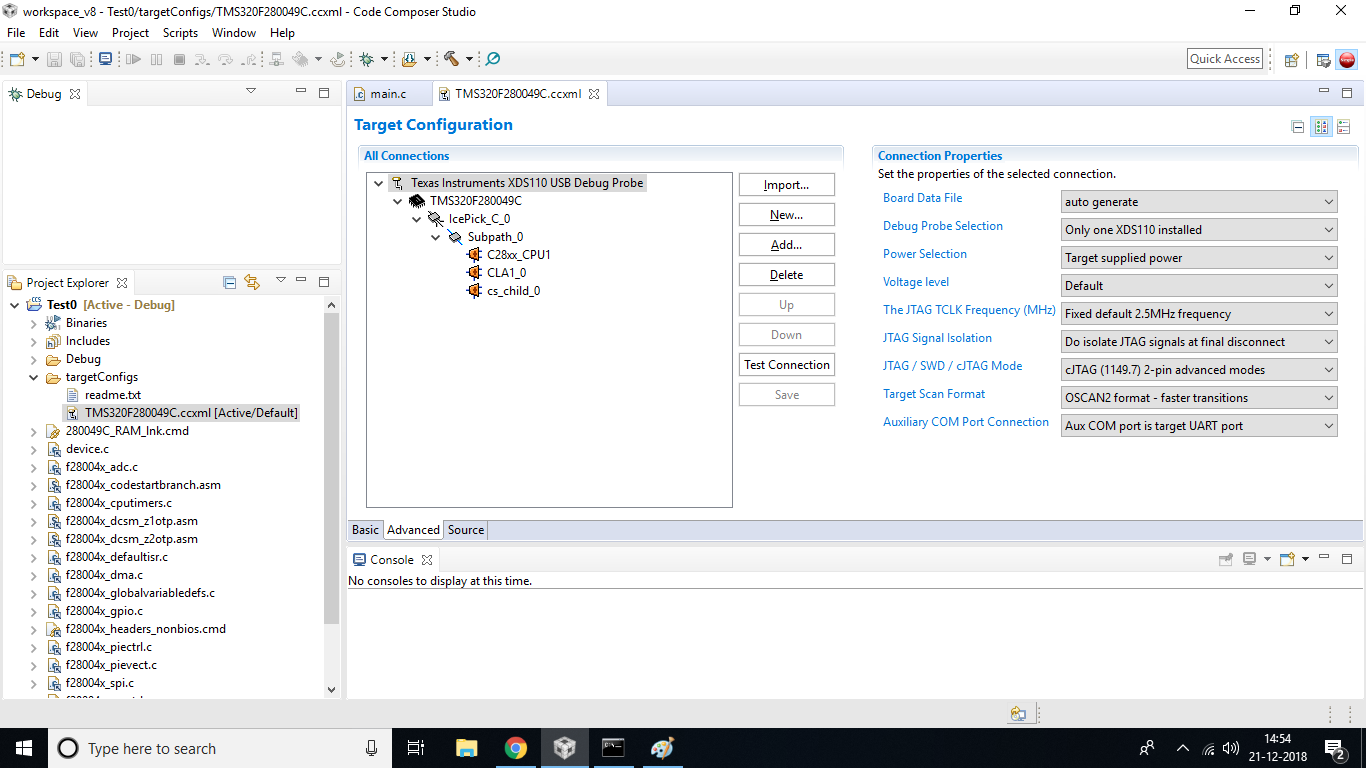Open File Explorer from the taskbar

(x=466, y=748)
